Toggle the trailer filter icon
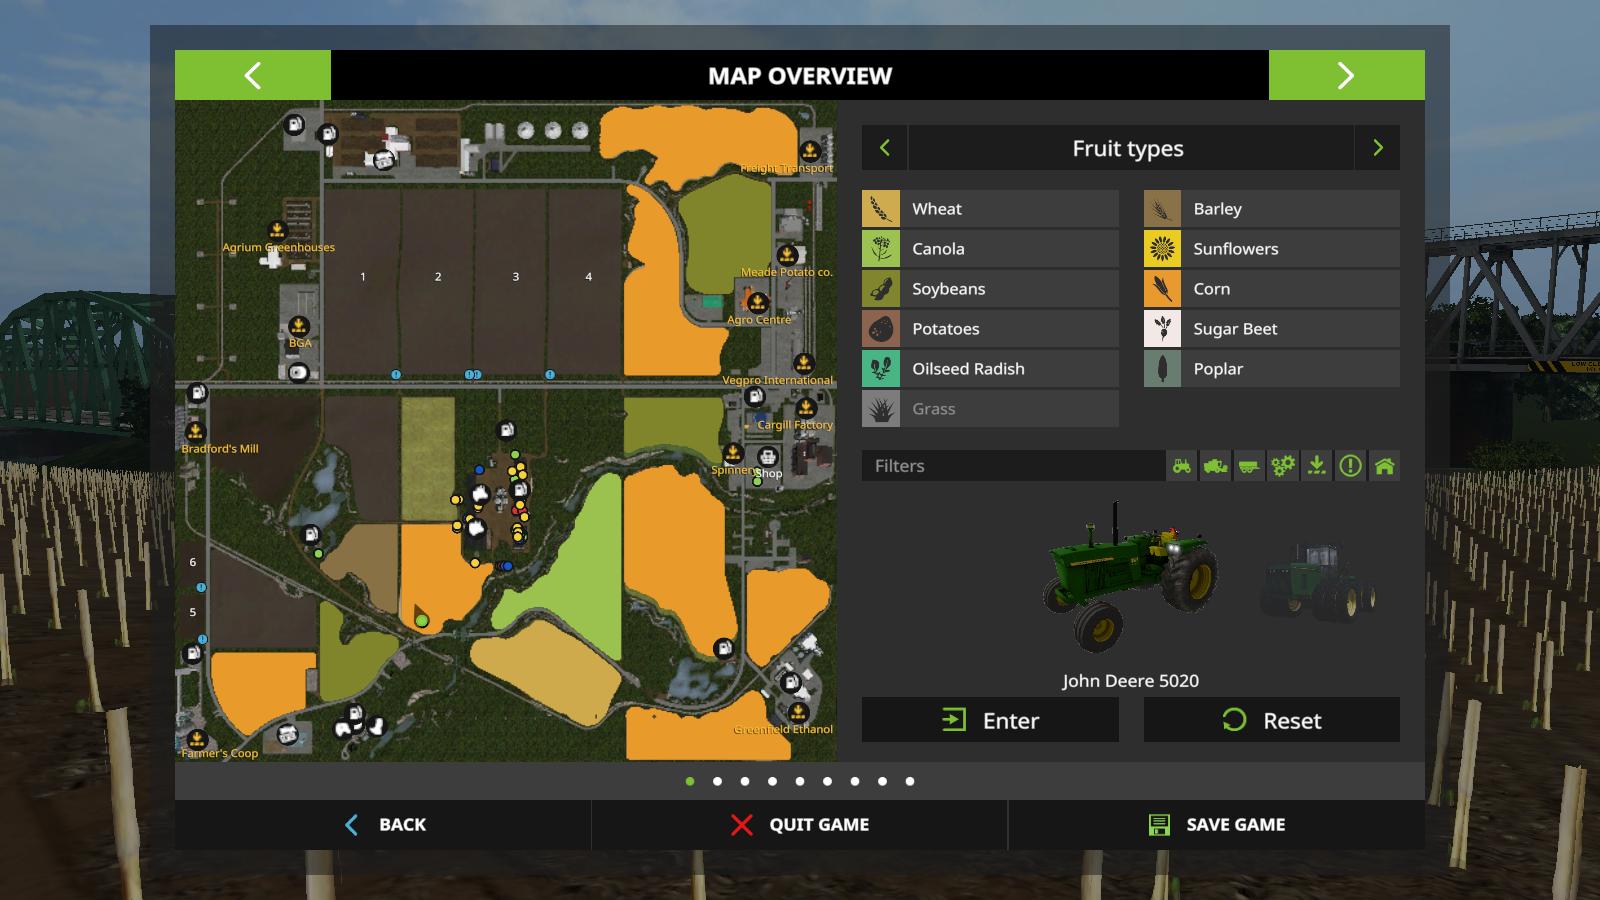Screen dimensions: 1600x900 (1249, 466)
